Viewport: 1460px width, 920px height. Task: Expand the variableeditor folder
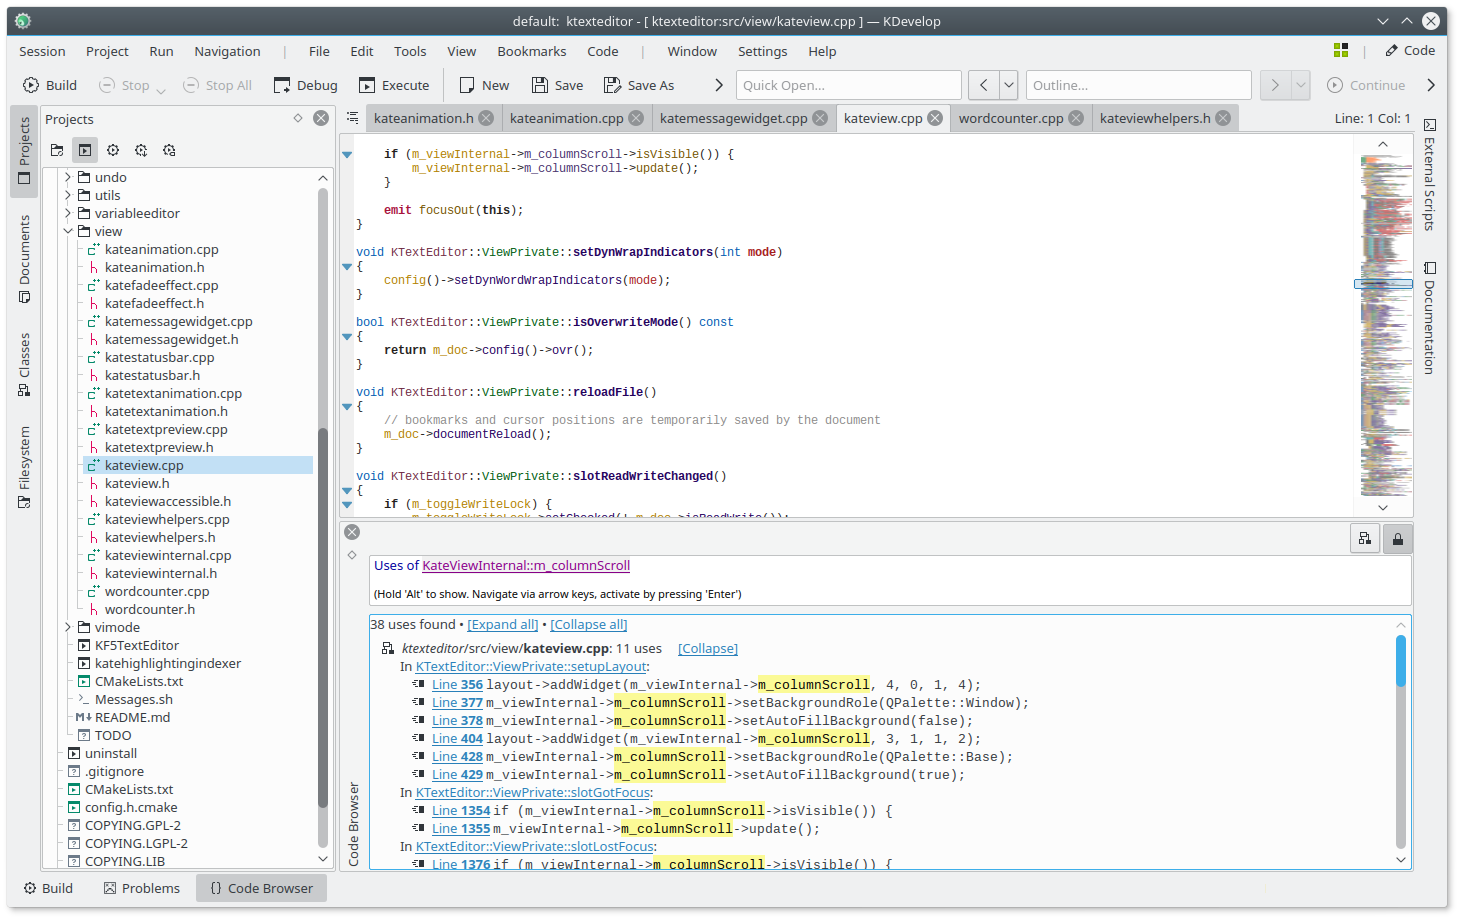68,213
